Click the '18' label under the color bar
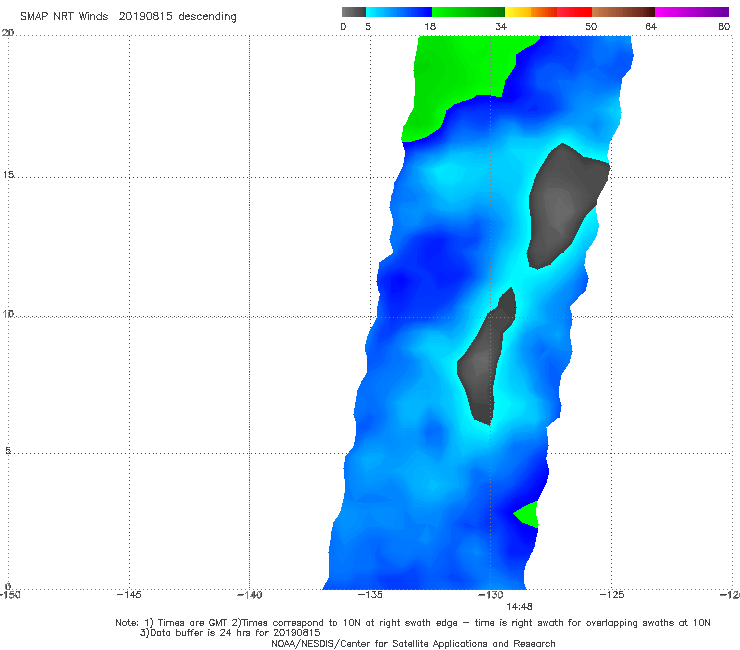Screen dimensions: 740x650 [430, 27]
